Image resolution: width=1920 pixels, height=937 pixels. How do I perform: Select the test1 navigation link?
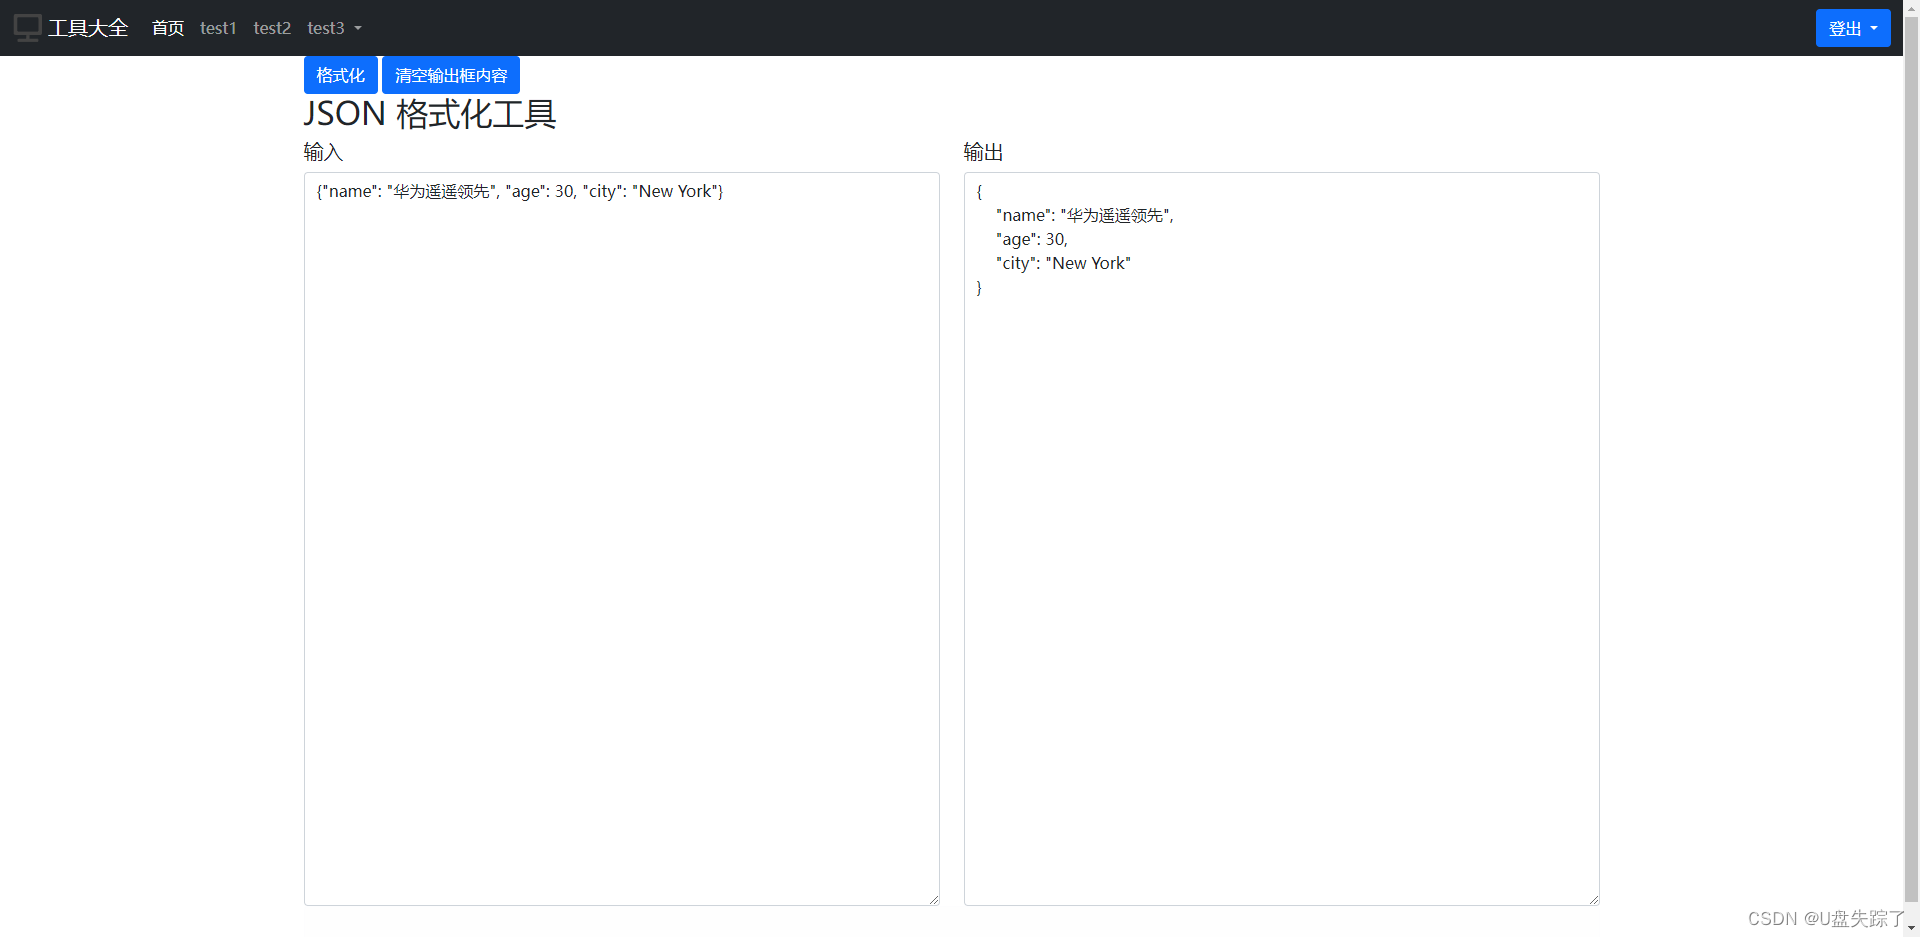(218, 28)
